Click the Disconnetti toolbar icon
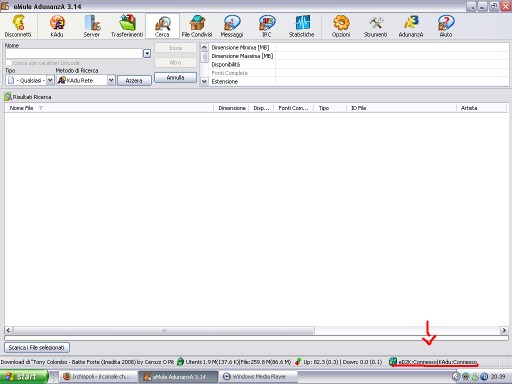 (18, 26)
